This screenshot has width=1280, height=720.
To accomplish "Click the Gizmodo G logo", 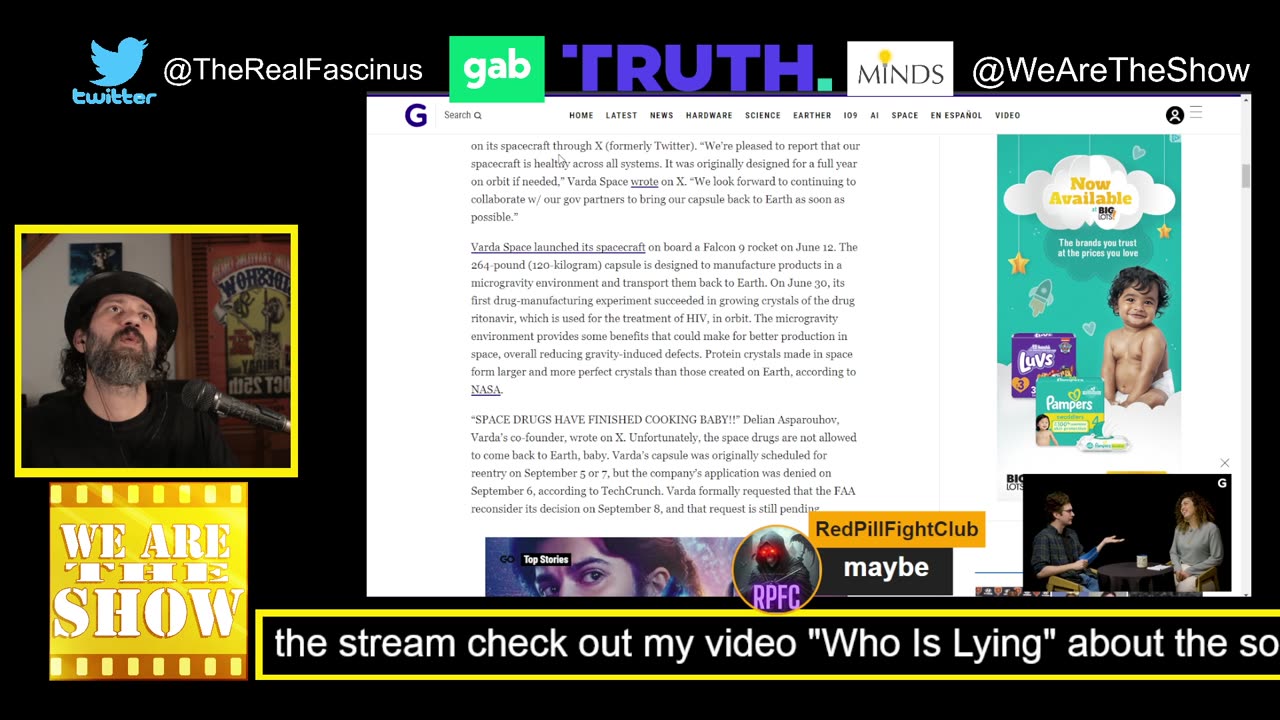I will click(x=416, y=115).
